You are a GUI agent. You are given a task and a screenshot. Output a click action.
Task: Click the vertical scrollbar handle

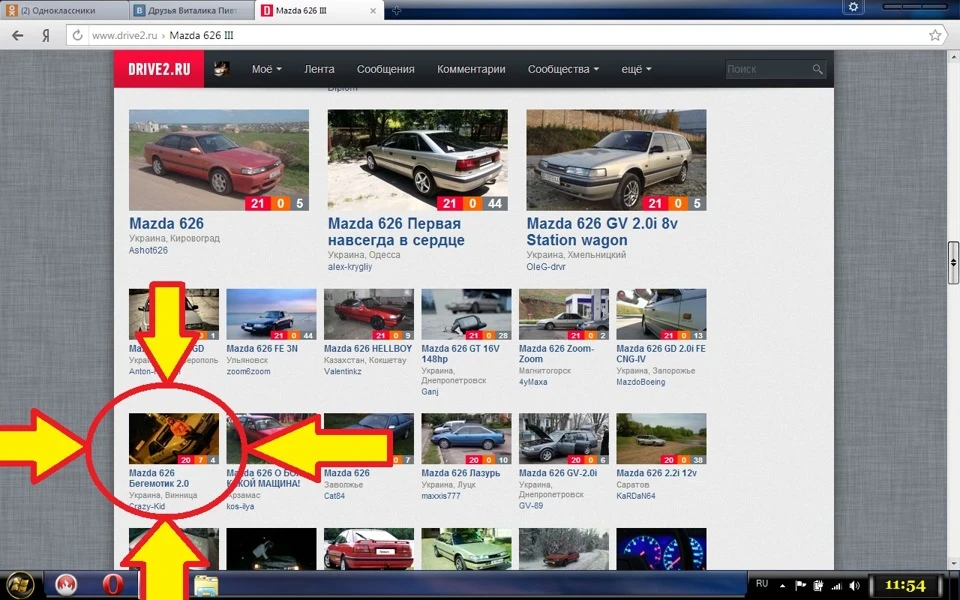[x=953, y=262]
